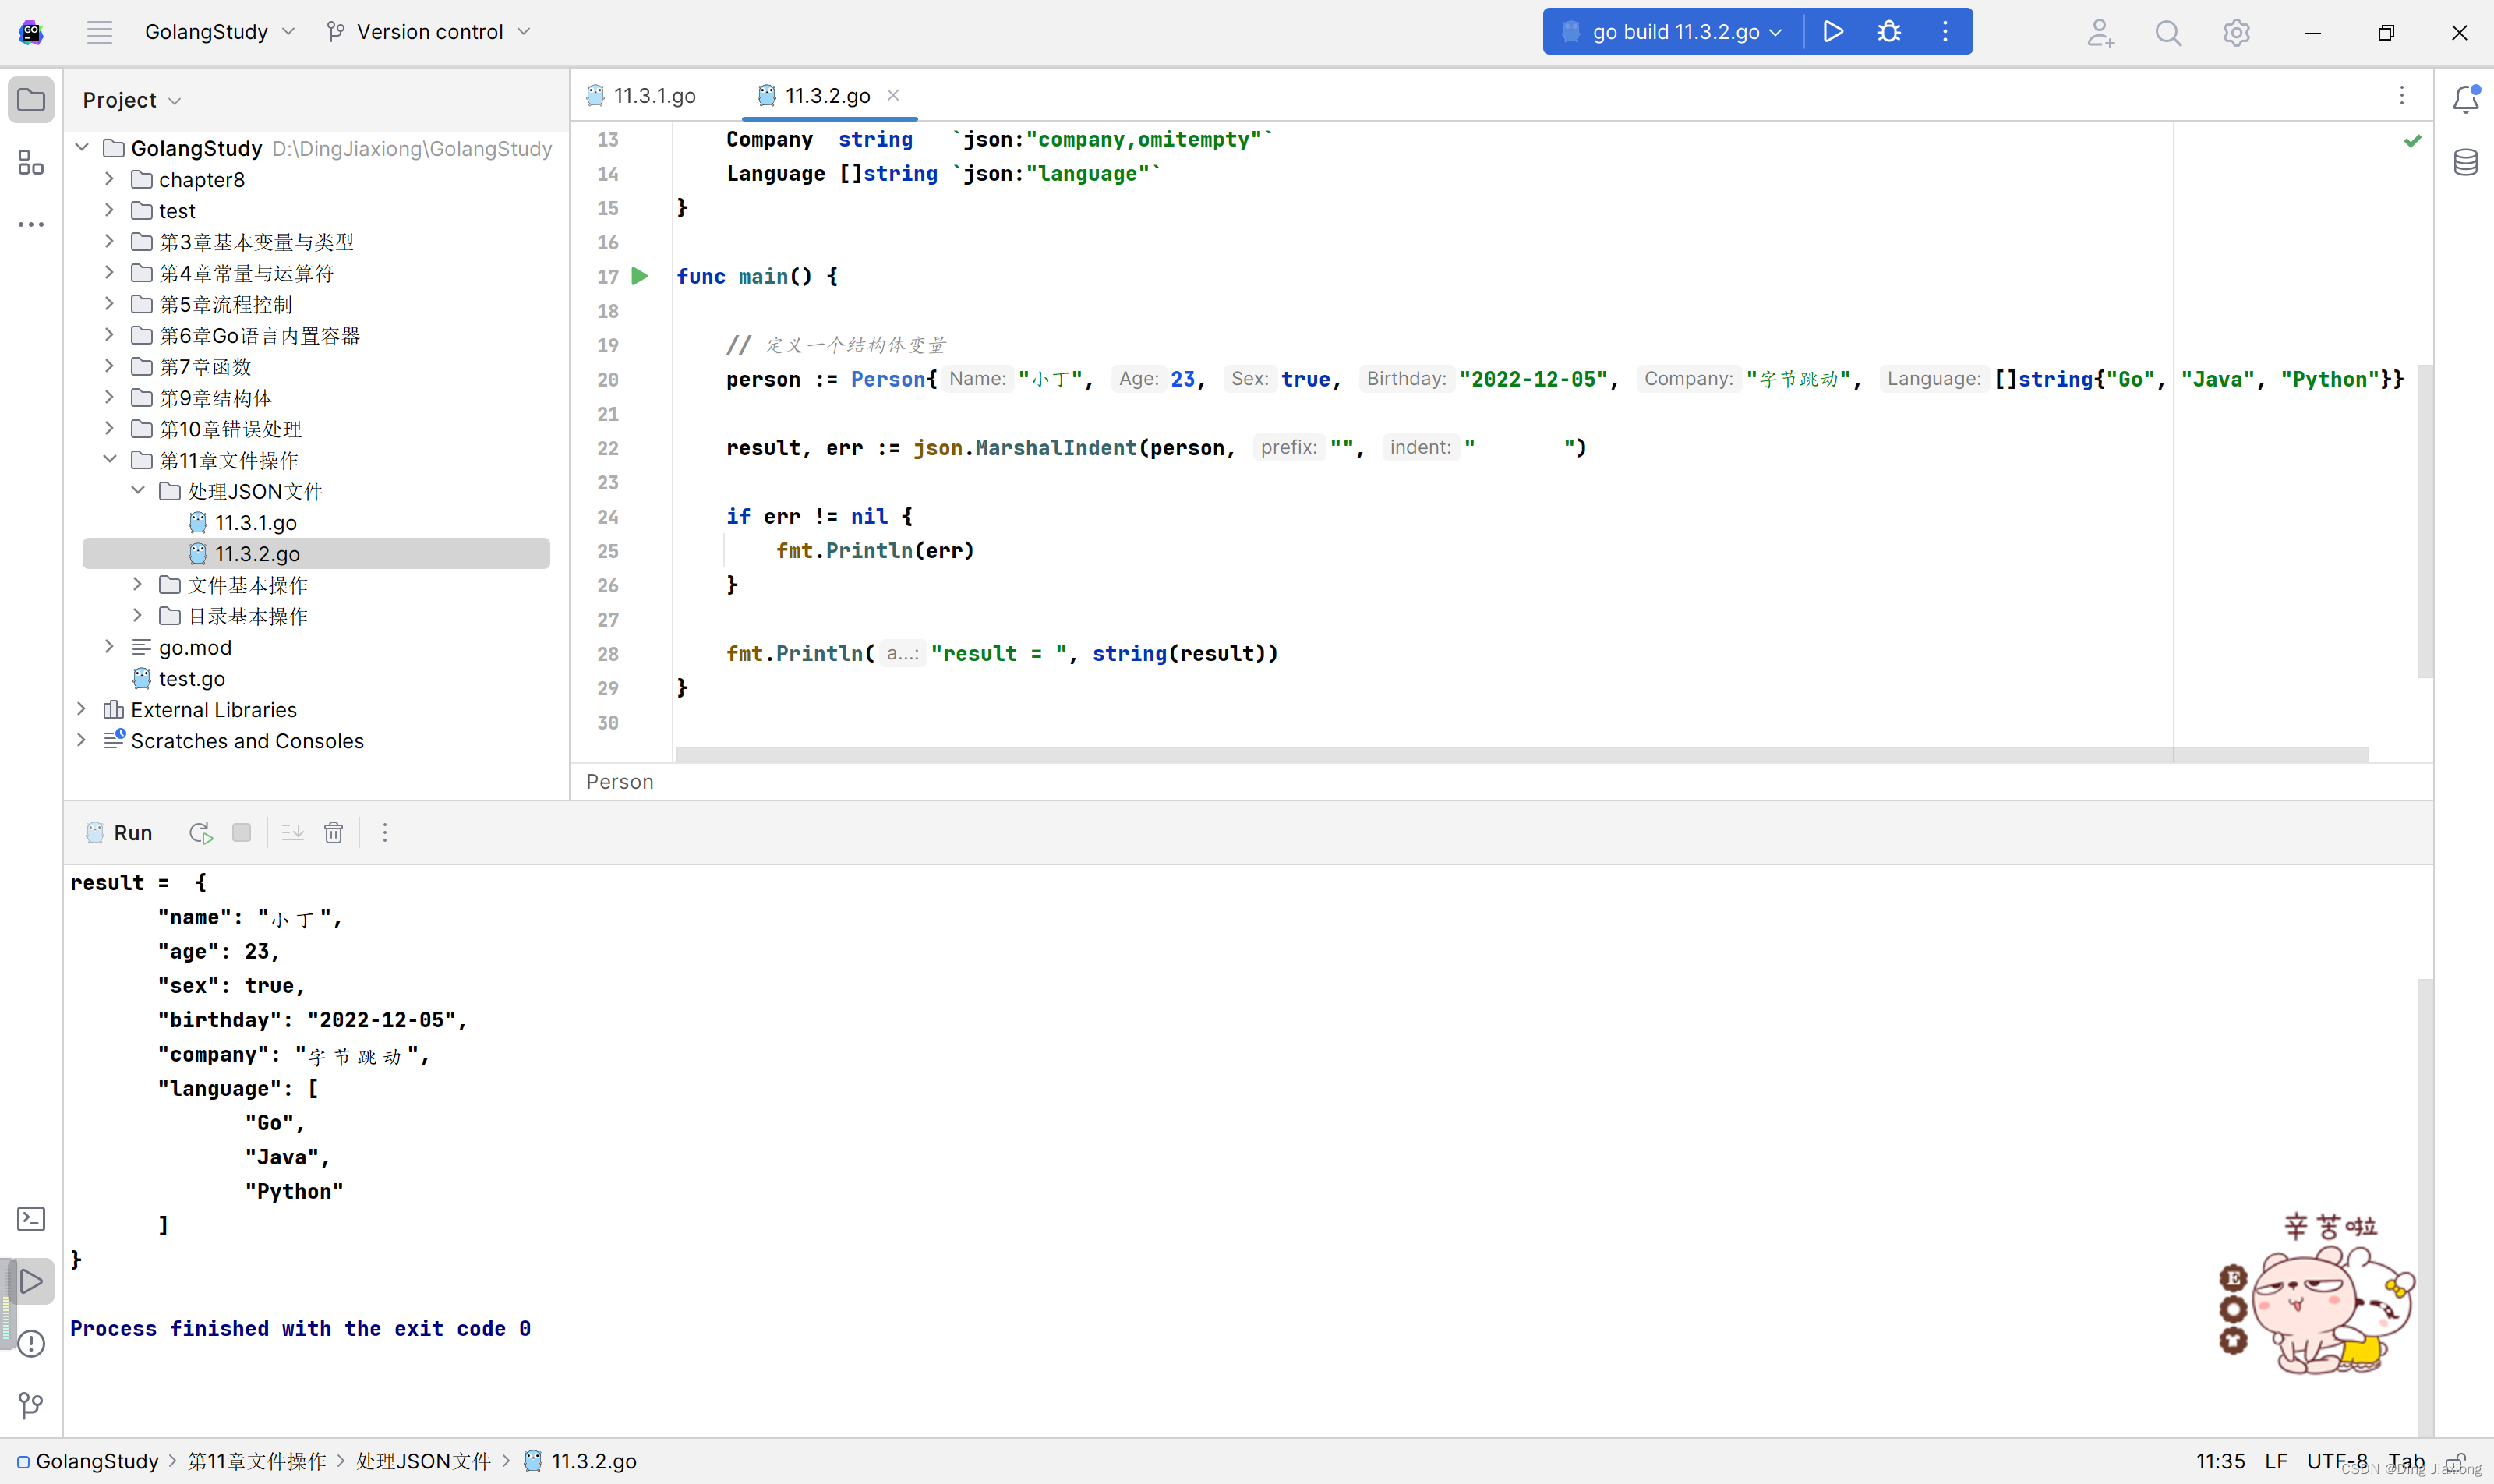
Task: Click the green inspection checkmark
Action: point(2412,141)
